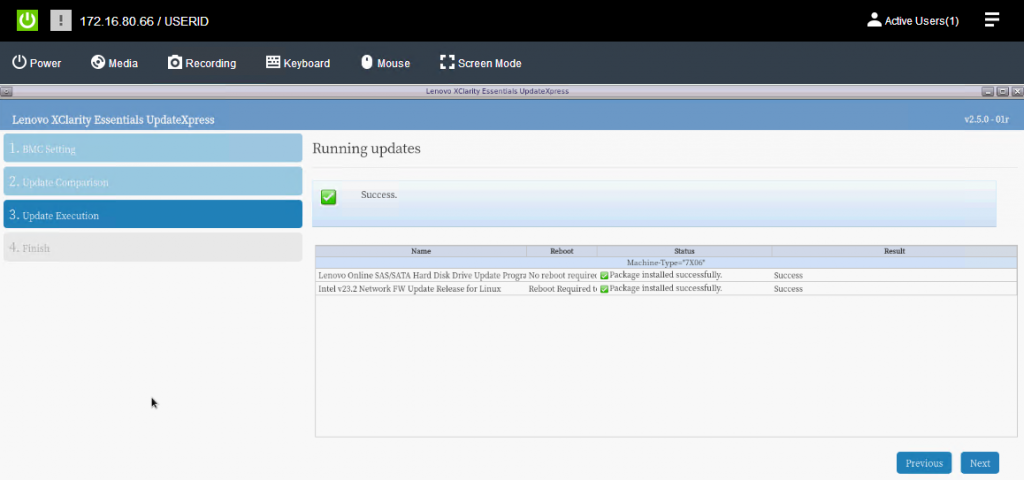This screenshot has width=1024, height=480.
Task: Click Success result for Intel FW update
Action: [x=788, y=289]
